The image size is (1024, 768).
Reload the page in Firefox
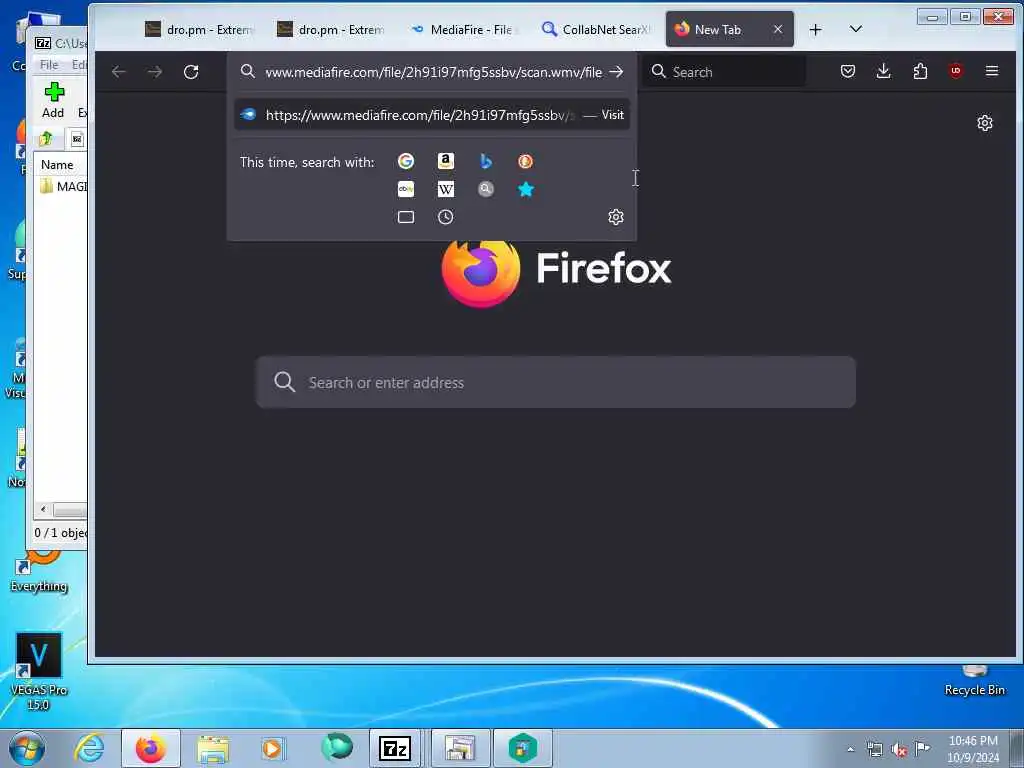pyautogui.click(x=191, y=72)
